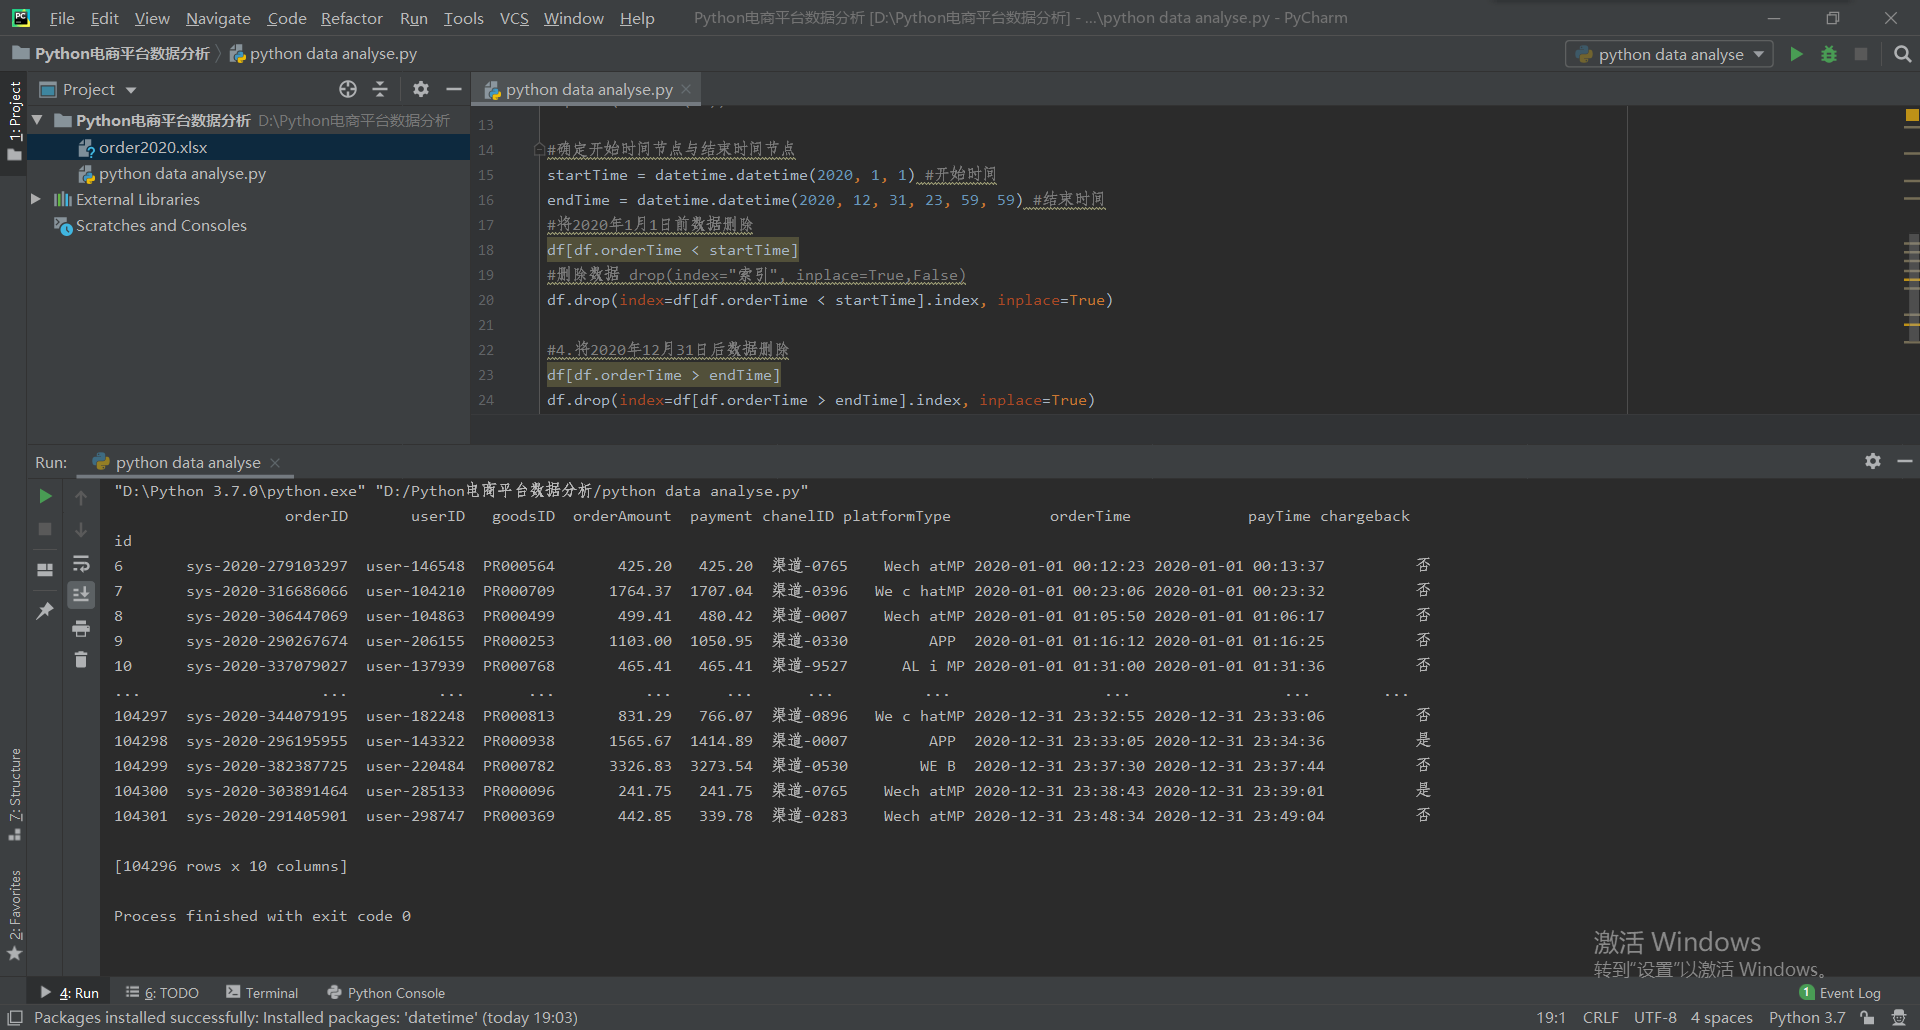Close the python data analyse Run tab
Screen dimensions: 1920x1030
275,462
